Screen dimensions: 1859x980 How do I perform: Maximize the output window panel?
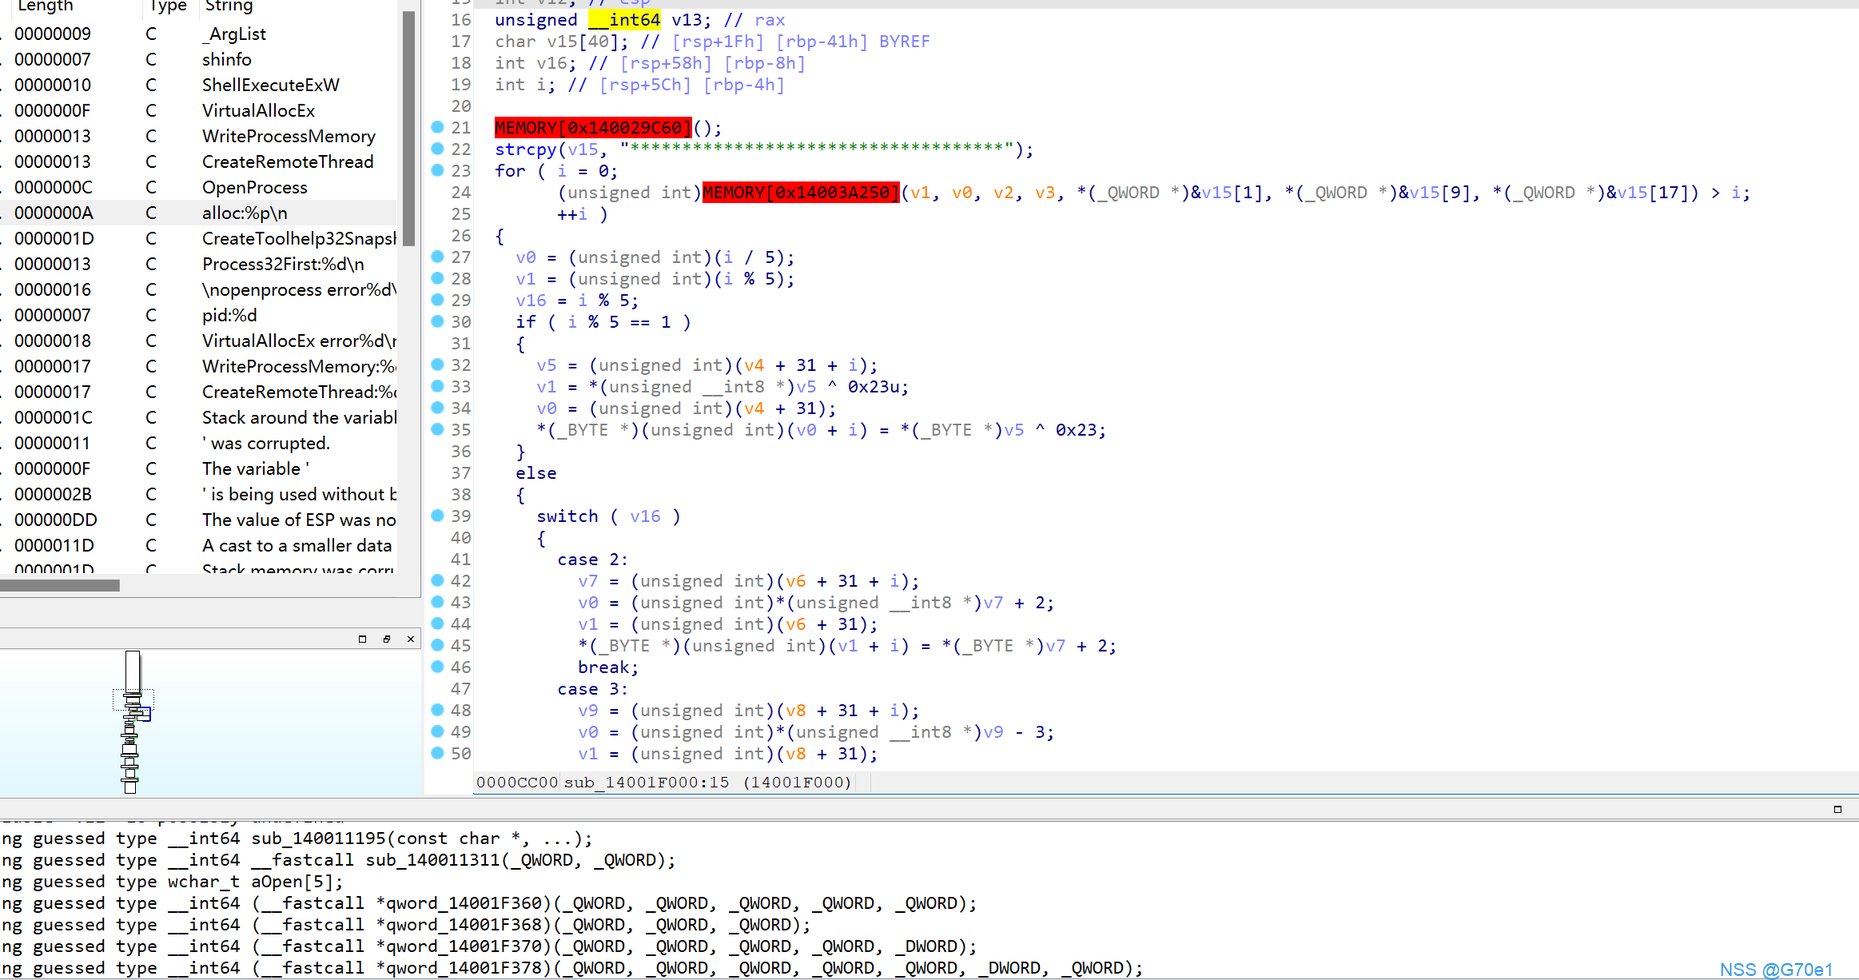(x=1837, y=809)
